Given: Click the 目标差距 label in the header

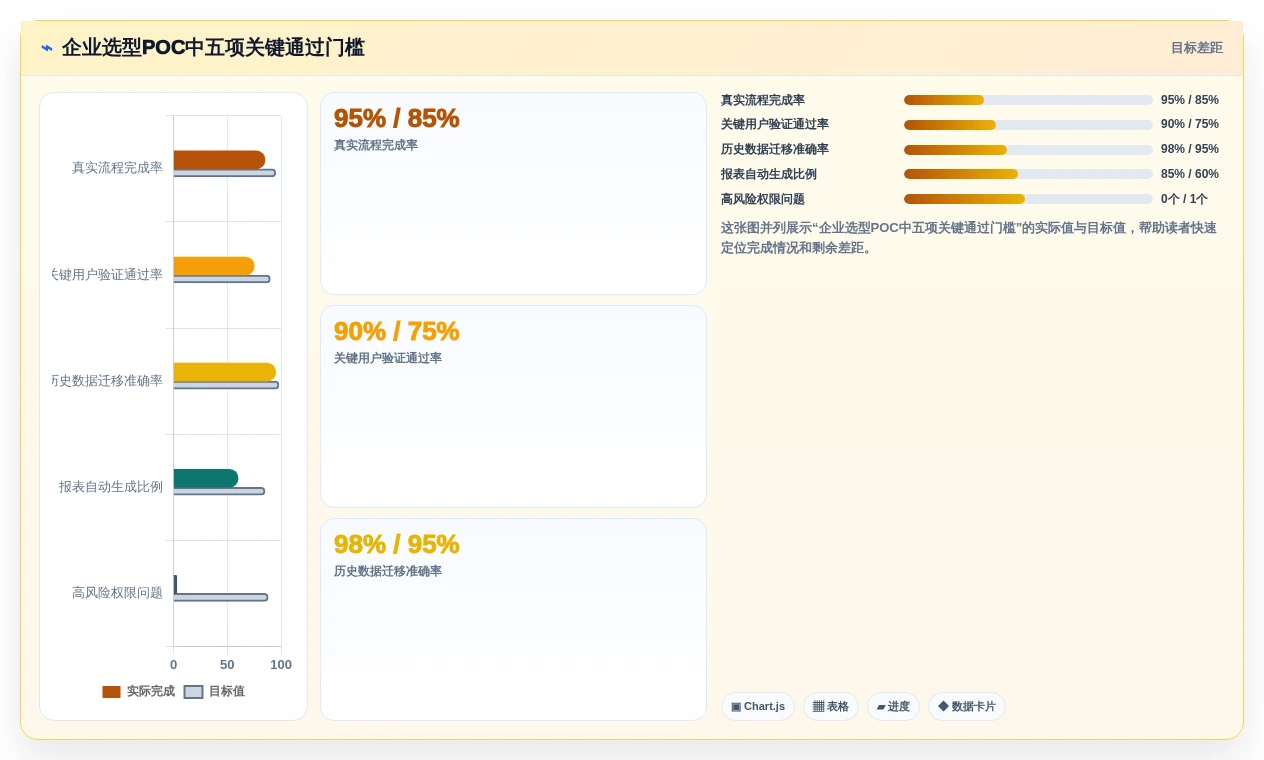Looking at the screenshot, I should (x=1196, y=48).
